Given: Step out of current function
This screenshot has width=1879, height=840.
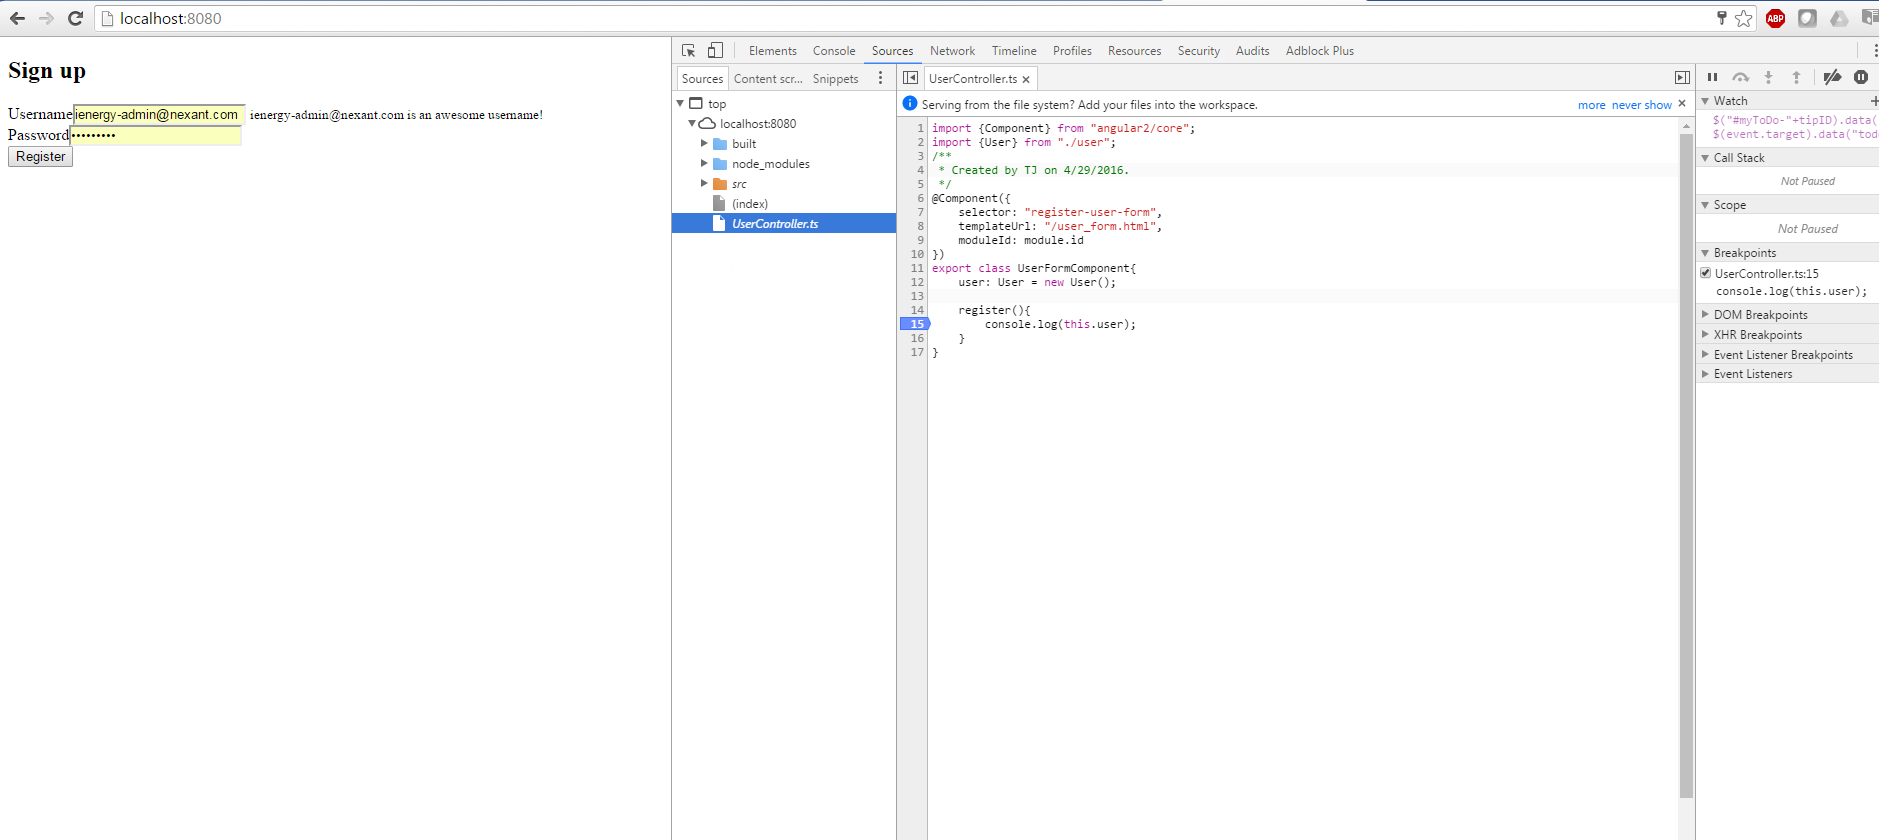Looking at the screenshot, I should 1796,77.
